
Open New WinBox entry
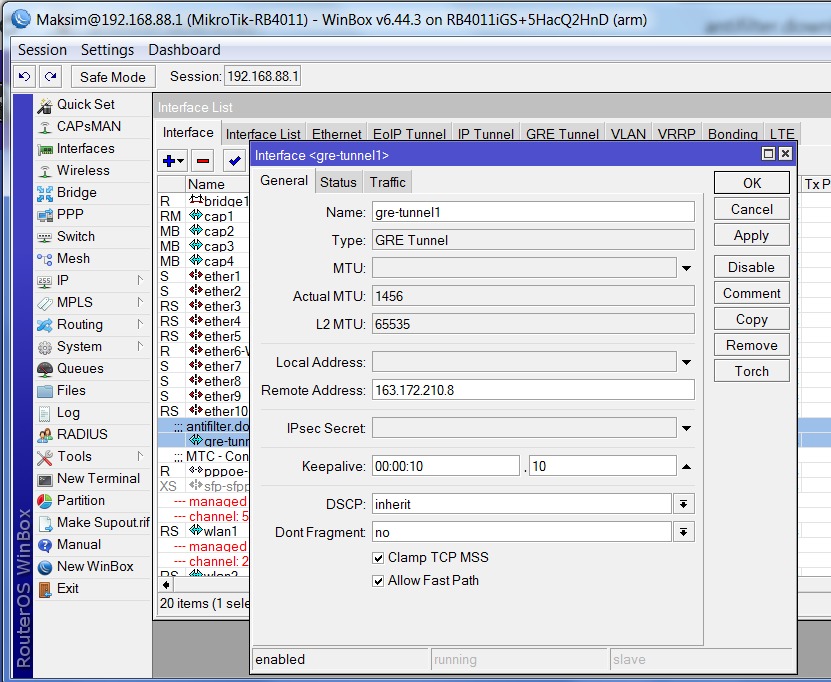tap(95, 566)
